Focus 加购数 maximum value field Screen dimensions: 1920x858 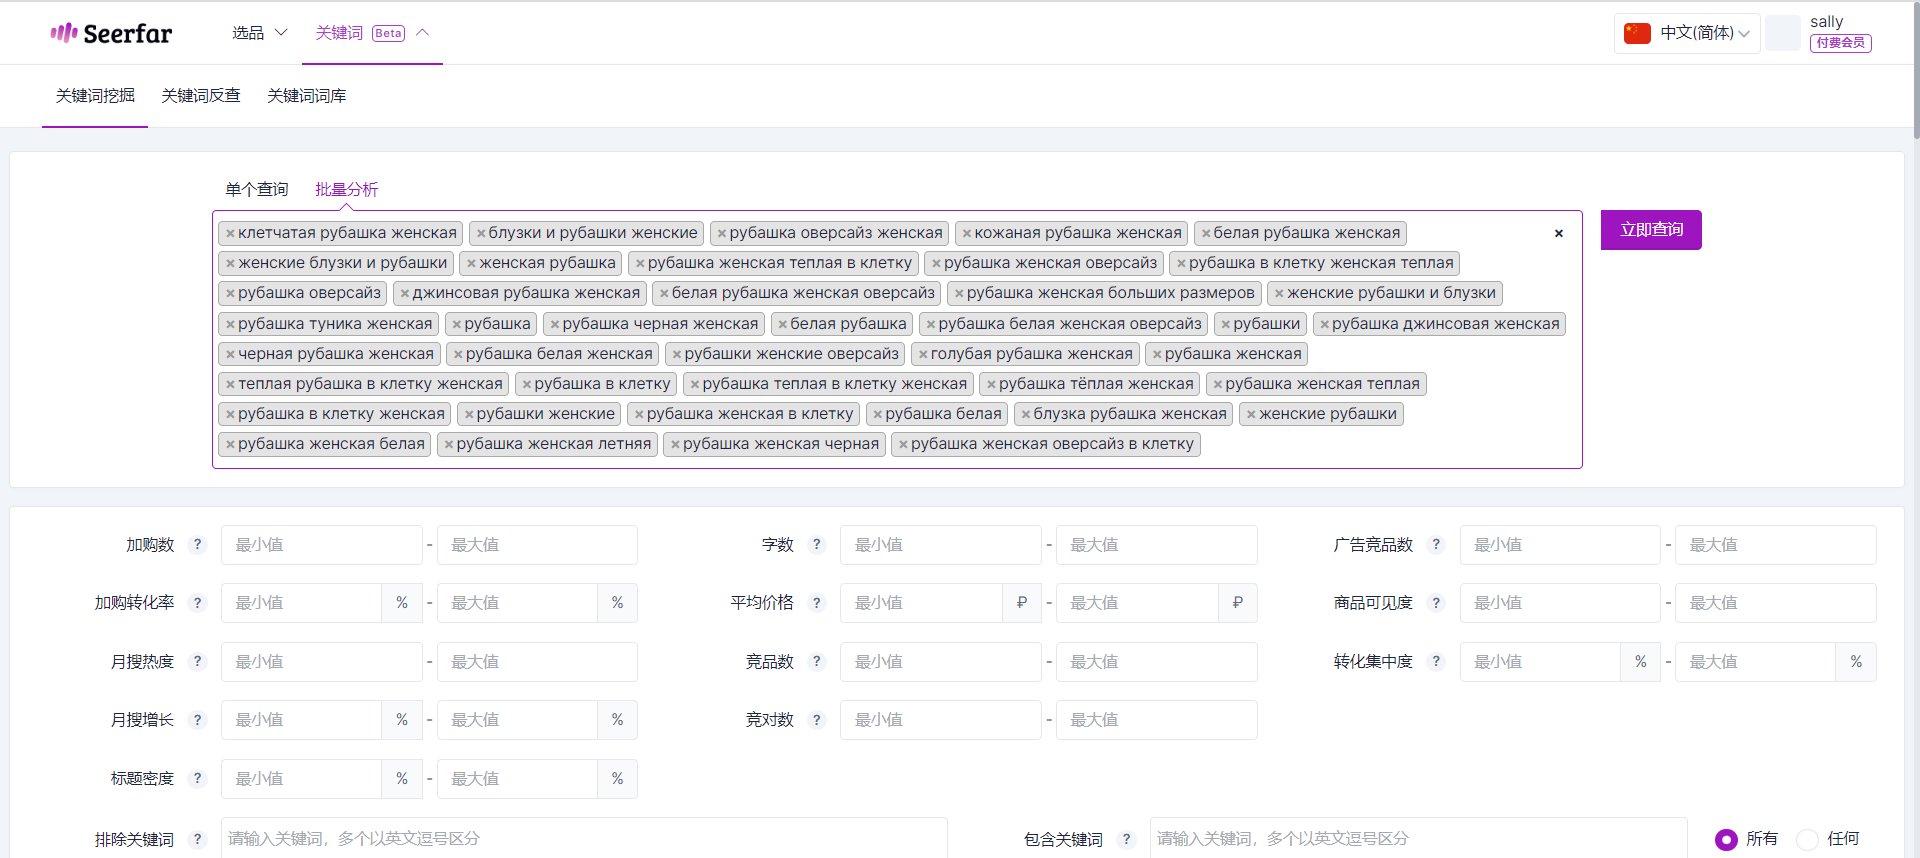click(537, 545)
